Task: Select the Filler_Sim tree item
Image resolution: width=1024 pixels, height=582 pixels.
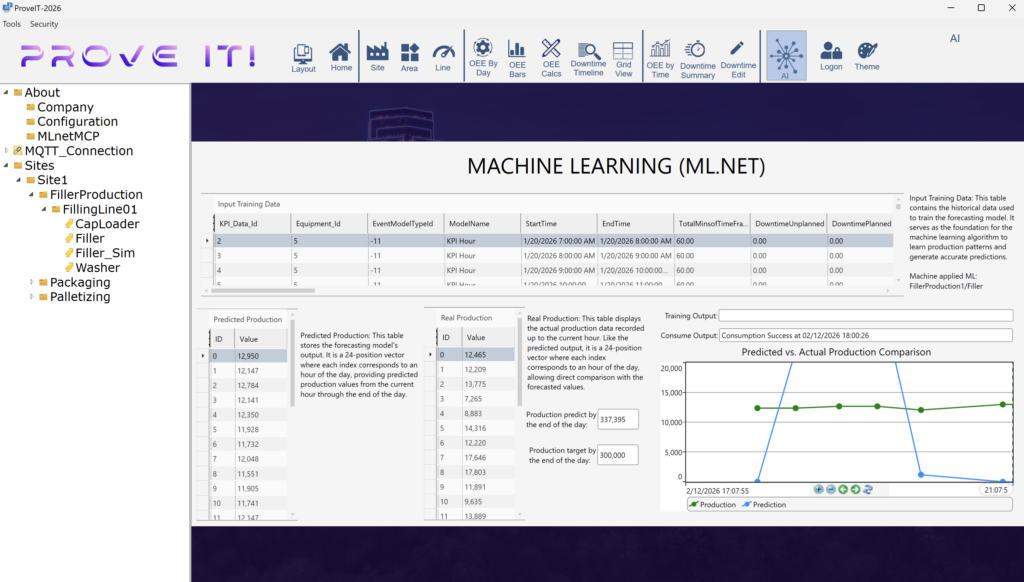Action: pos(105,253)
